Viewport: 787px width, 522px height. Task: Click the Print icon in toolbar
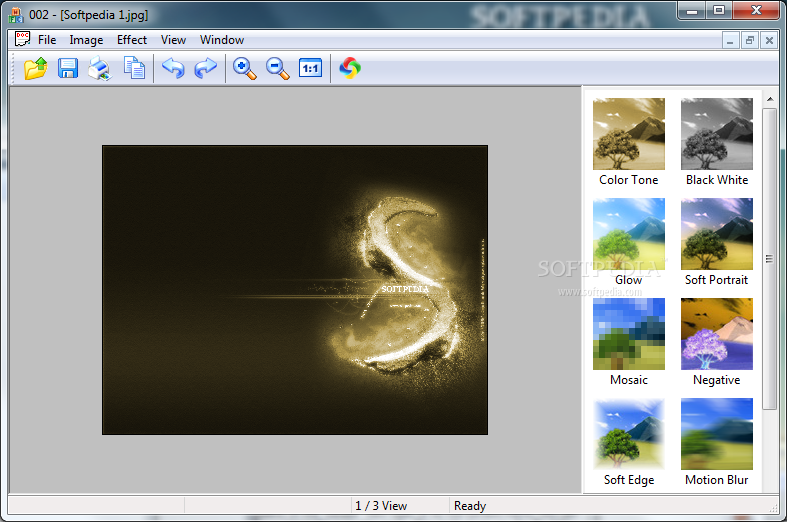click(x=99, y=68)
